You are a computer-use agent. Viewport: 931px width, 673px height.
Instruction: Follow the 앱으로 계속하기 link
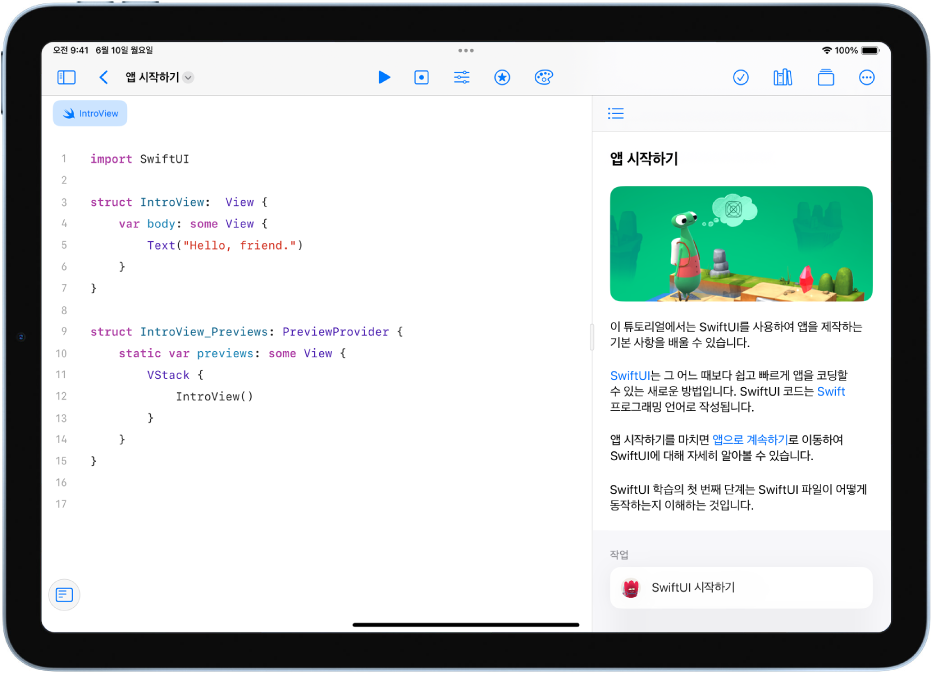click(750, 440)
